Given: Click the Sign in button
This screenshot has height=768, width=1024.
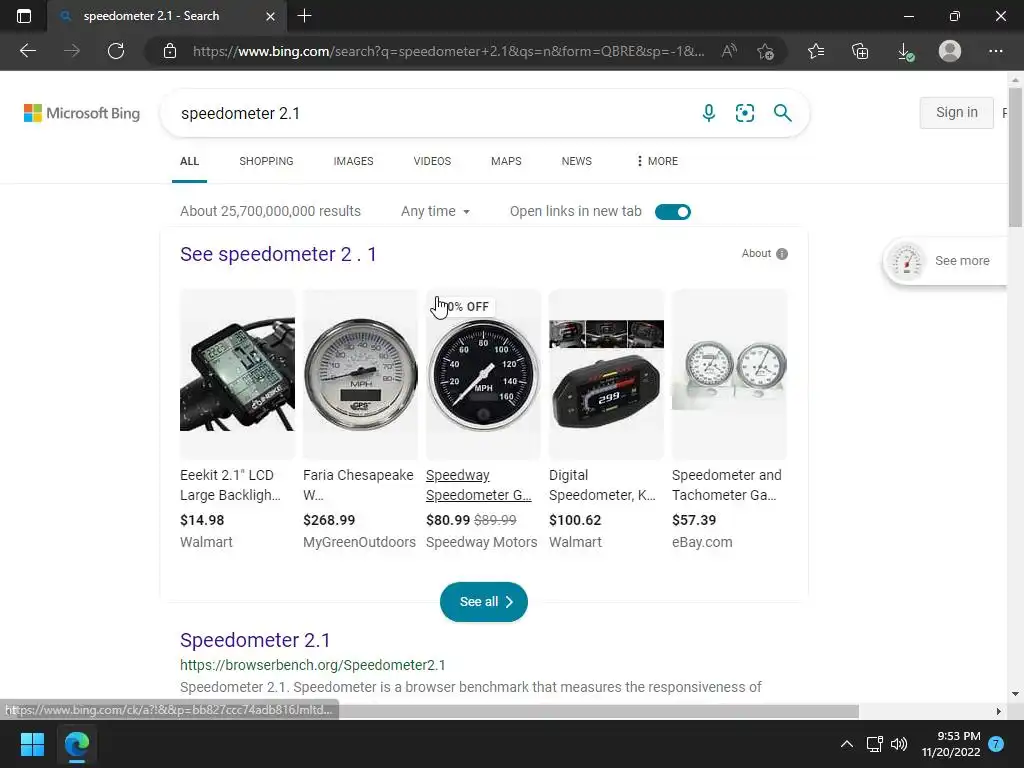Looking at the screenshot, I should click(957, 112).
